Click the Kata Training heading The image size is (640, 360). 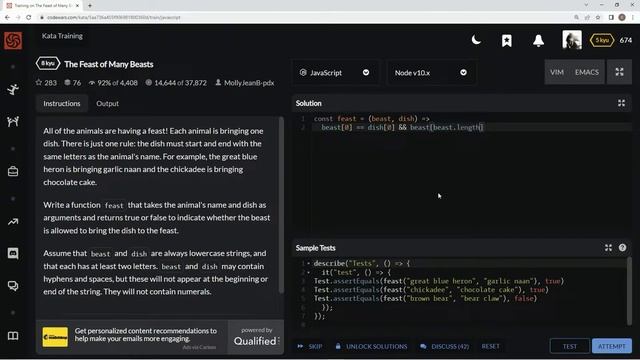click(62, 36)
